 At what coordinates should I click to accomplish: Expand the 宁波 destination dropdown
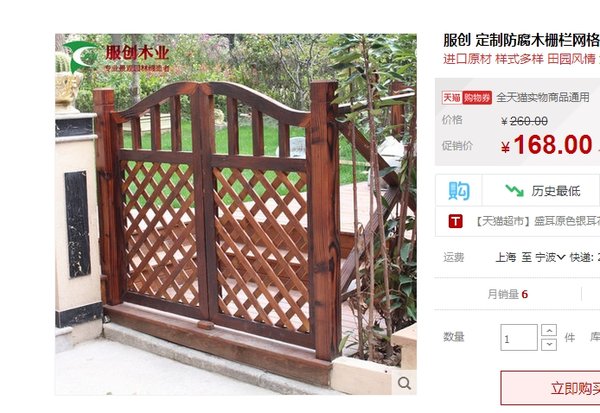[x=550, y=257]
